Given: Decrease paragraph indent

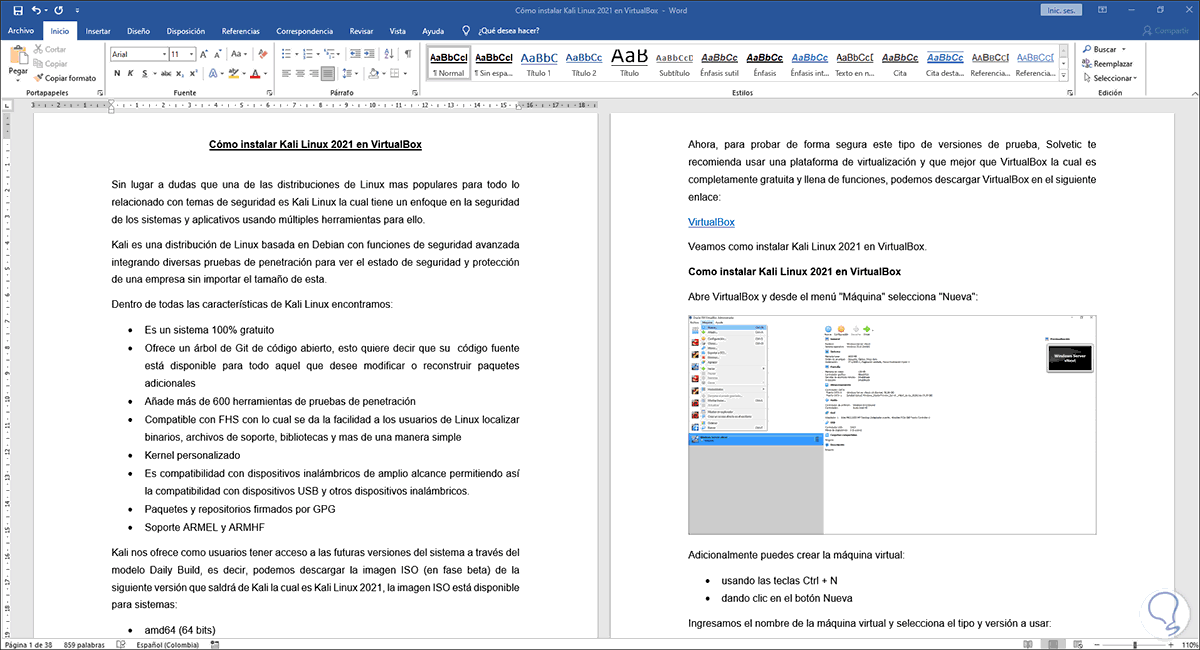Looking at the screenshot, I should pyautogui.click(x=355, y=54).
